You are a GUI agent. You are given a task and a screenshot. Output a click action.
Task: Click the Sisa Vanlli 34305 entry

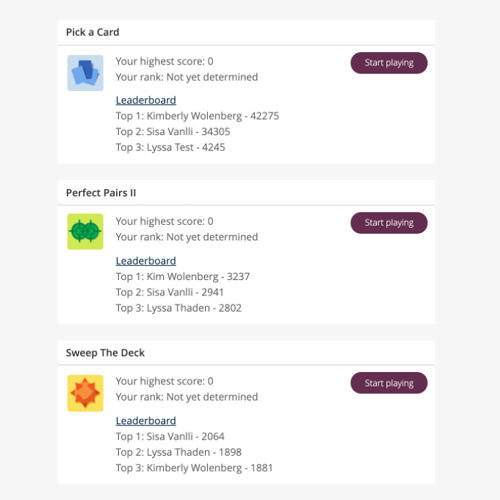click(173, 132)
